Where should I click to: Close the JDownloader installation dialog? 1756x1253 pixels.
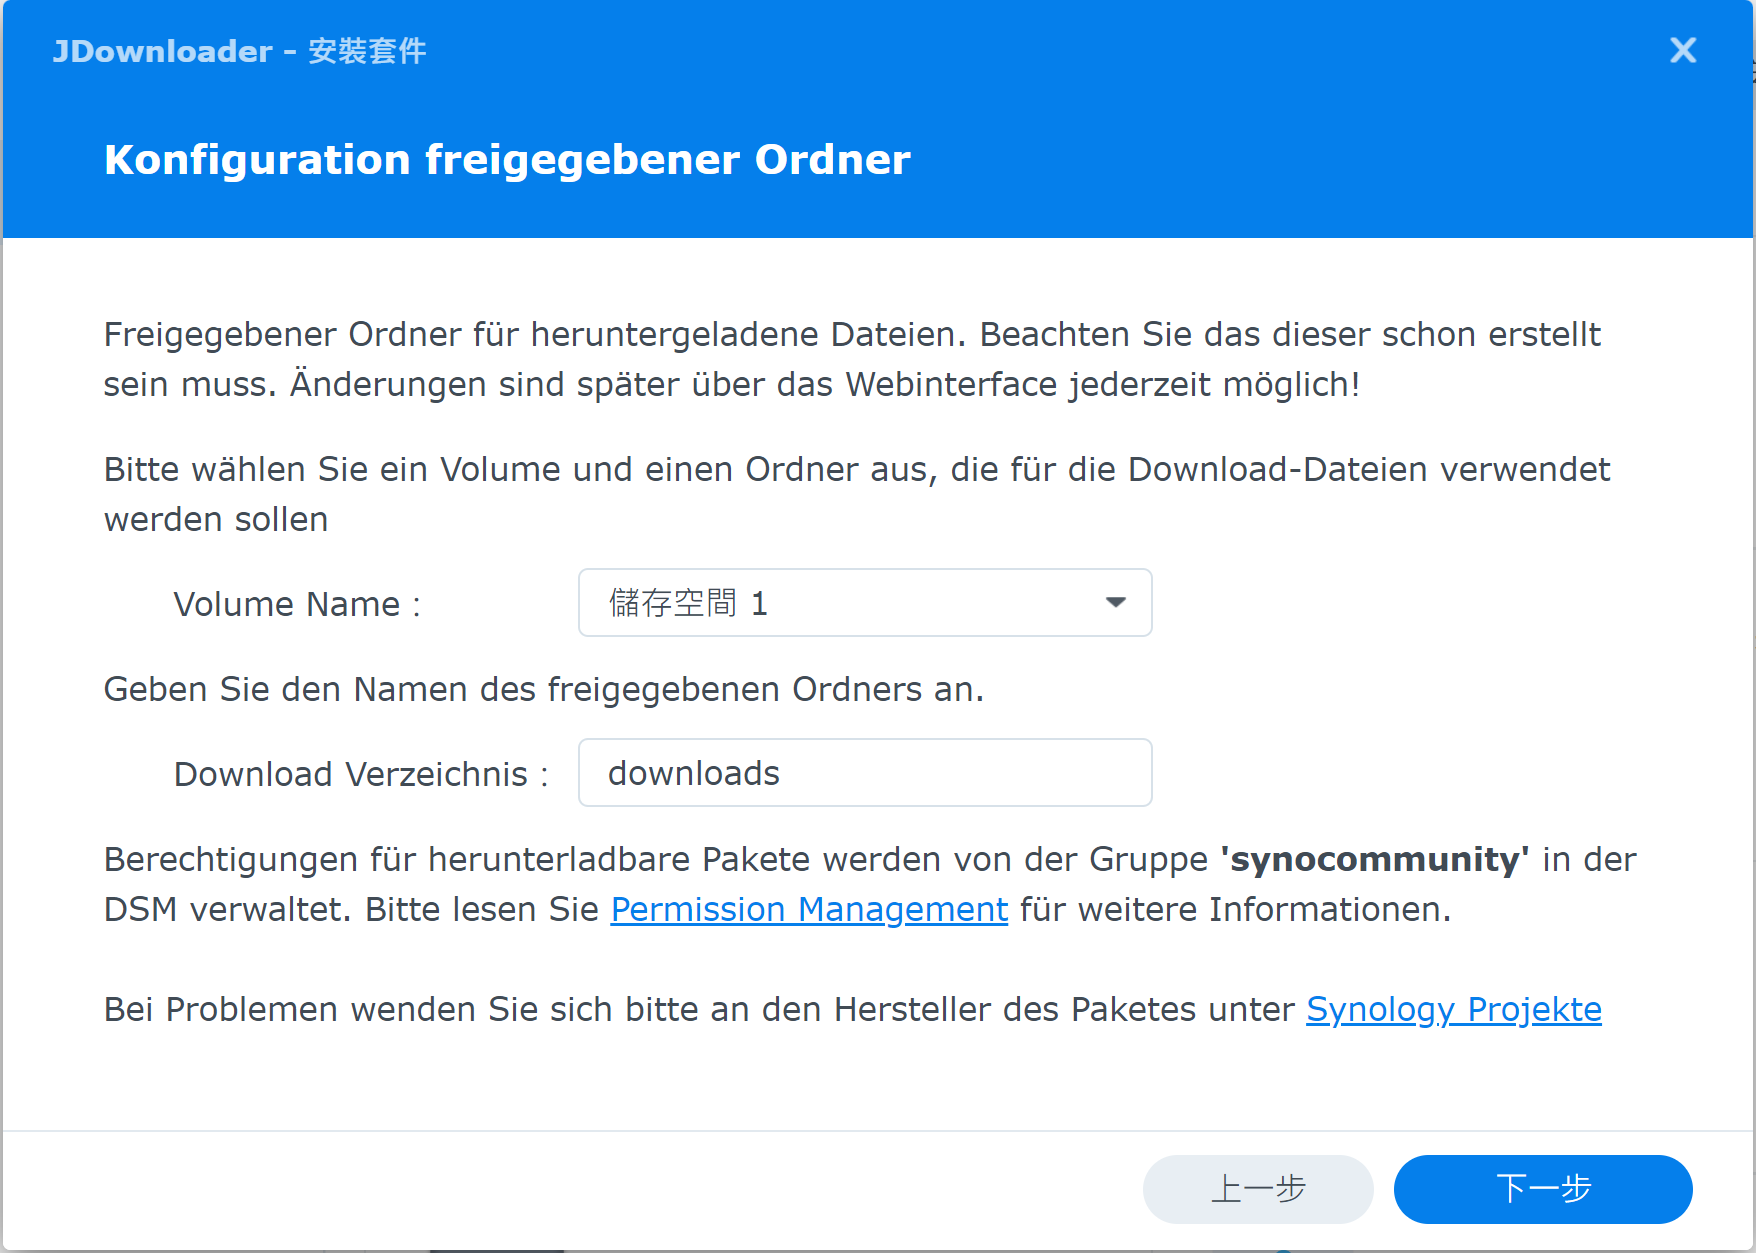1683,50
